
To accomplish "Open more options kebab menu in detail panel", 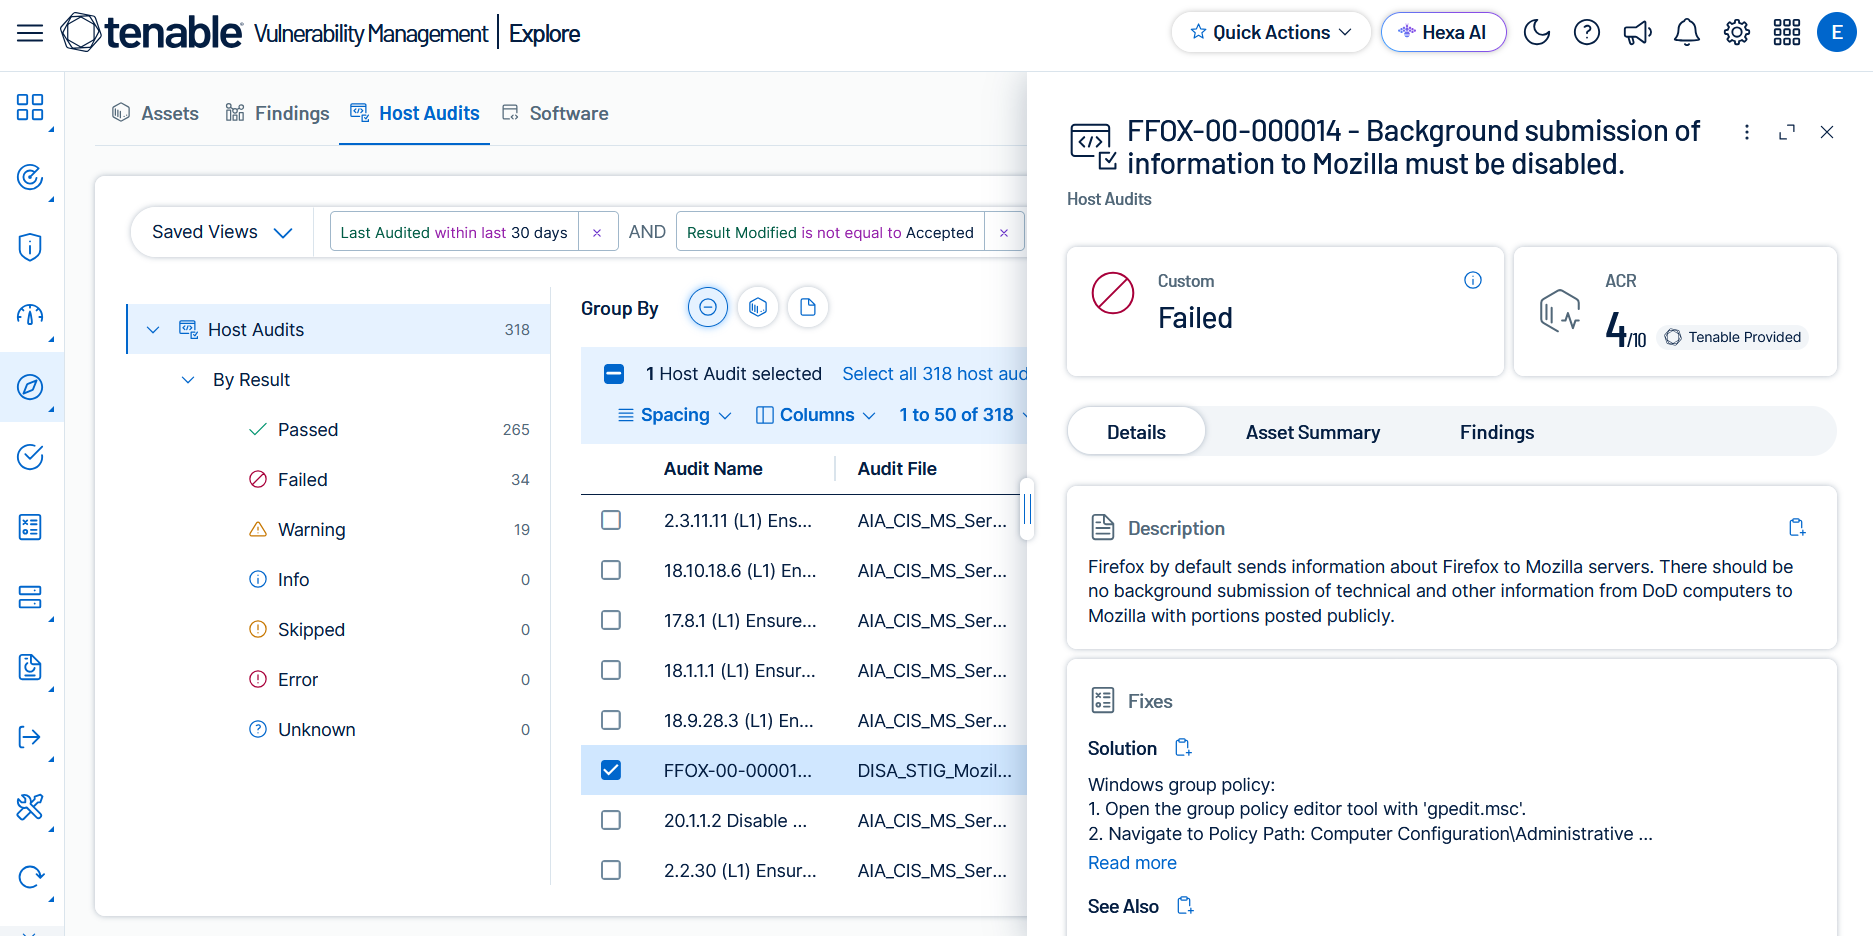I will point(1747,132).
